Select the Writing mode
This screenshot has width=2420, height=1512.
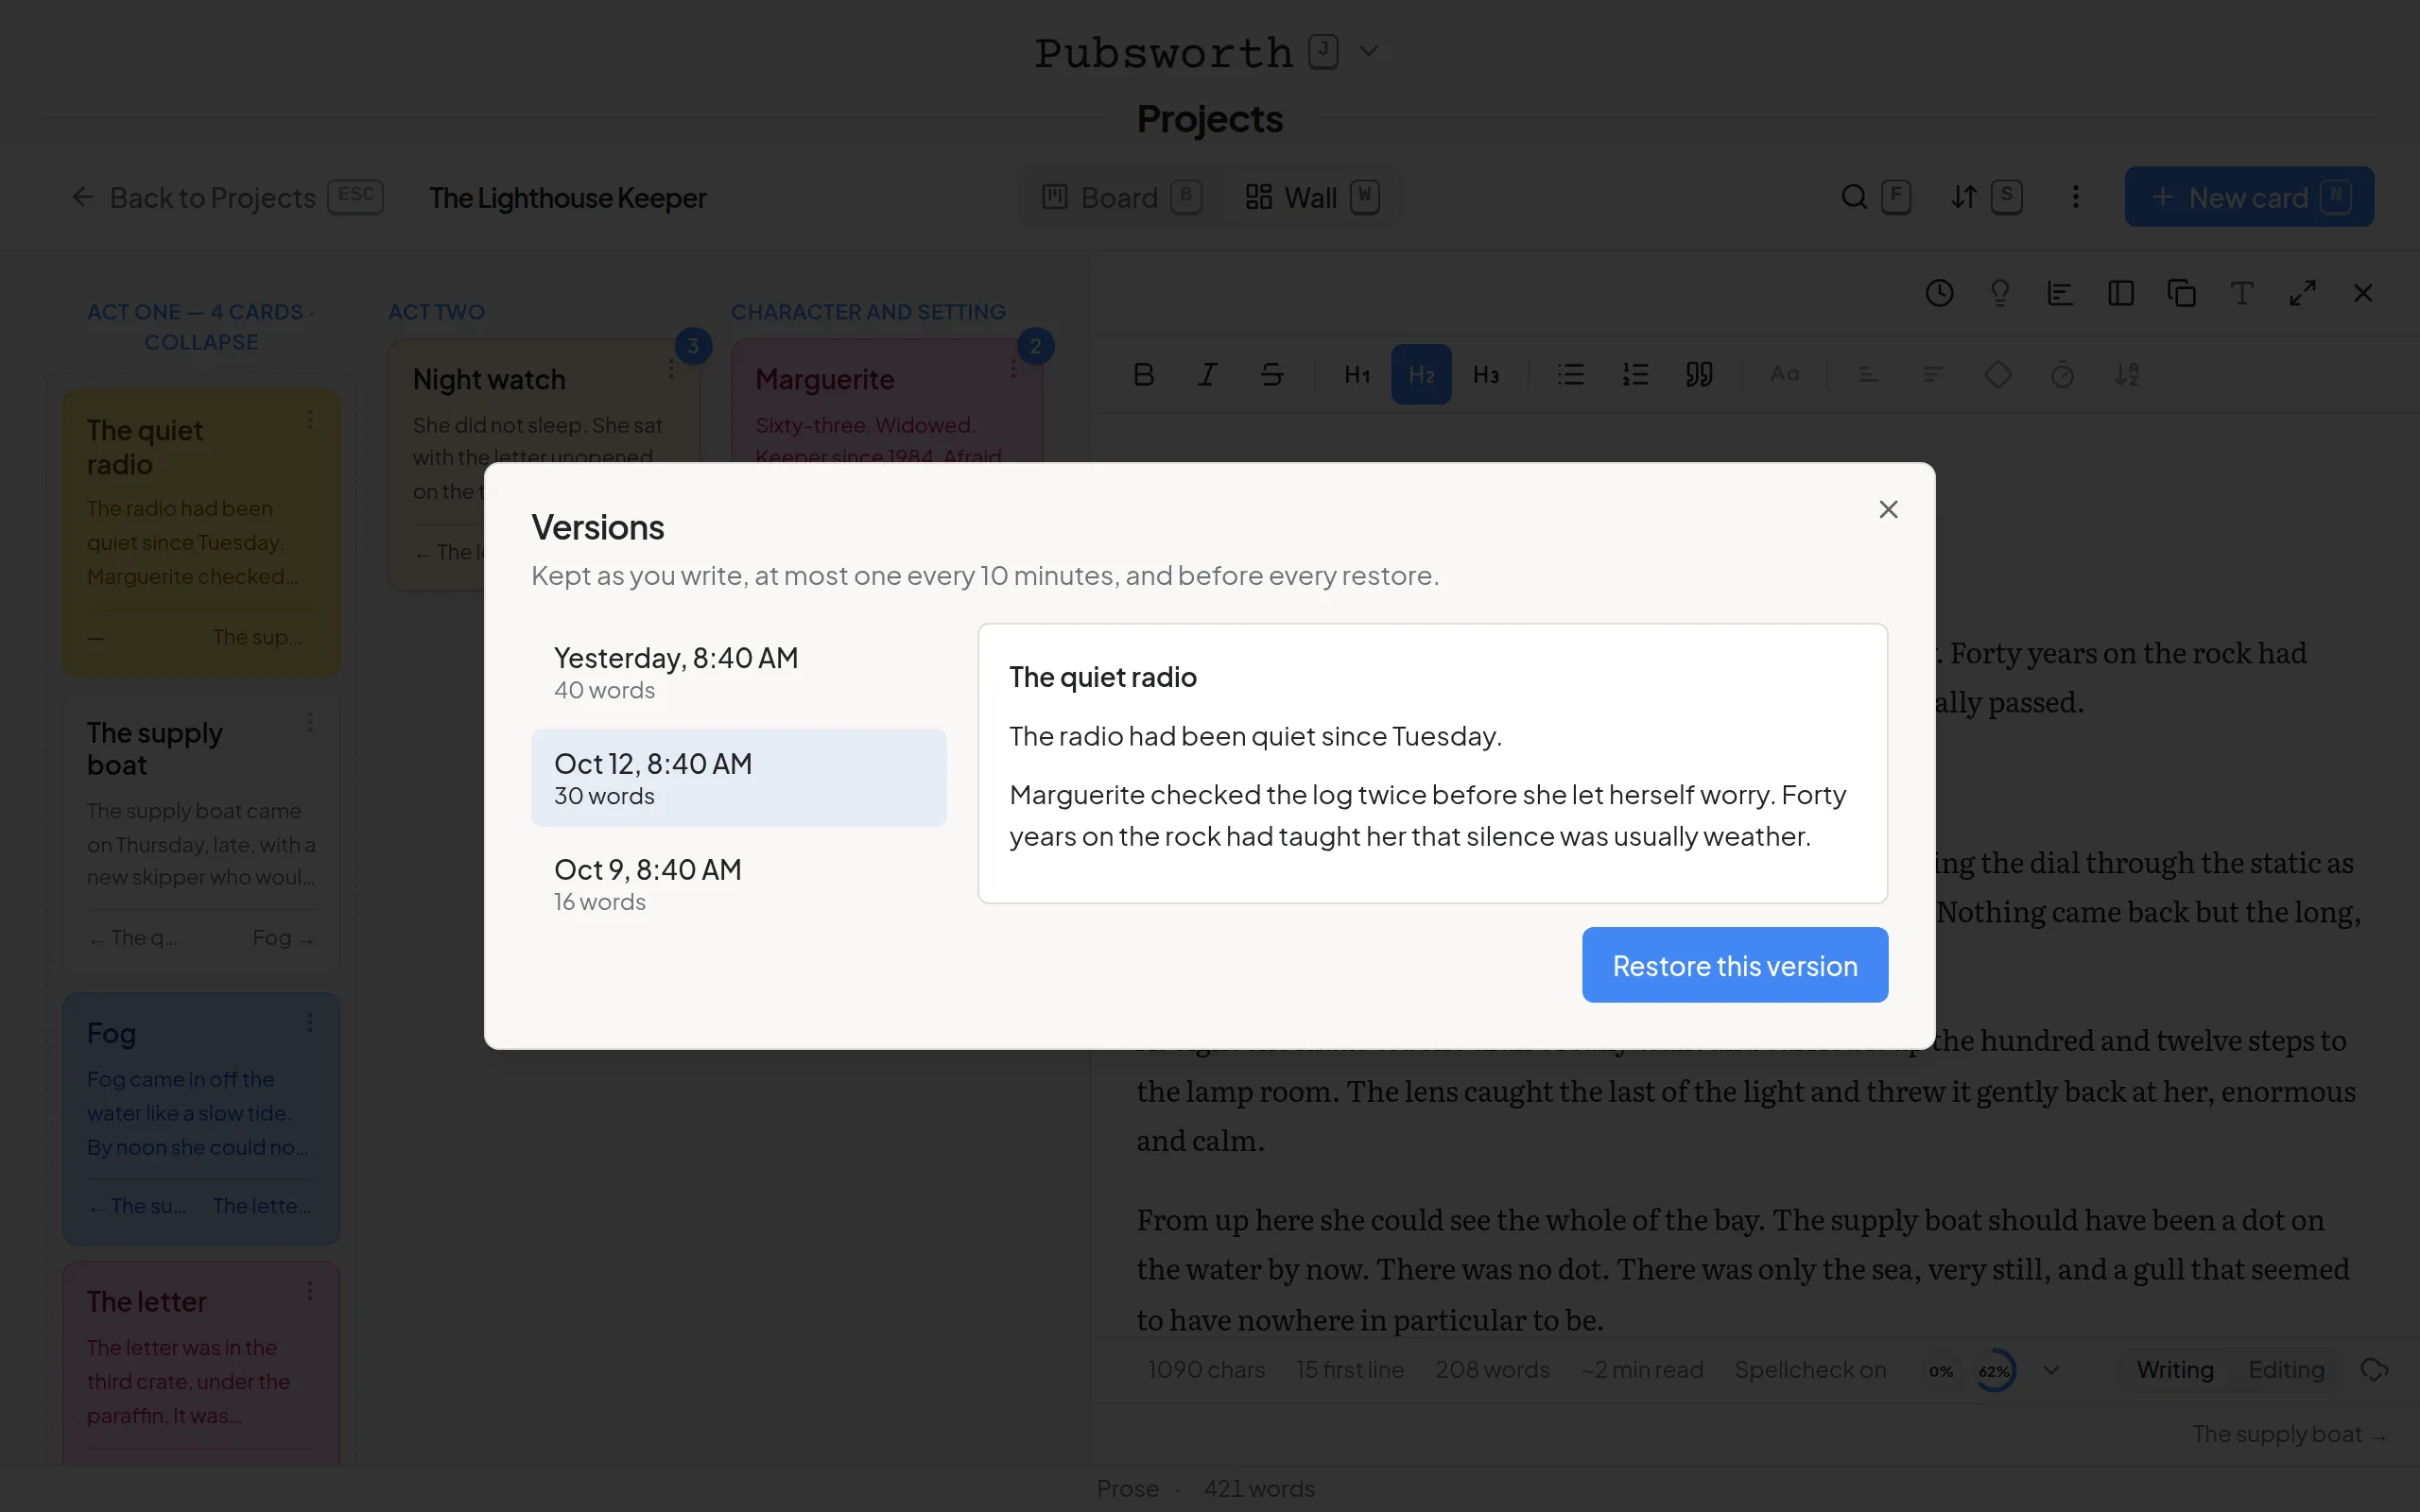click(x=2175, y=1370)
